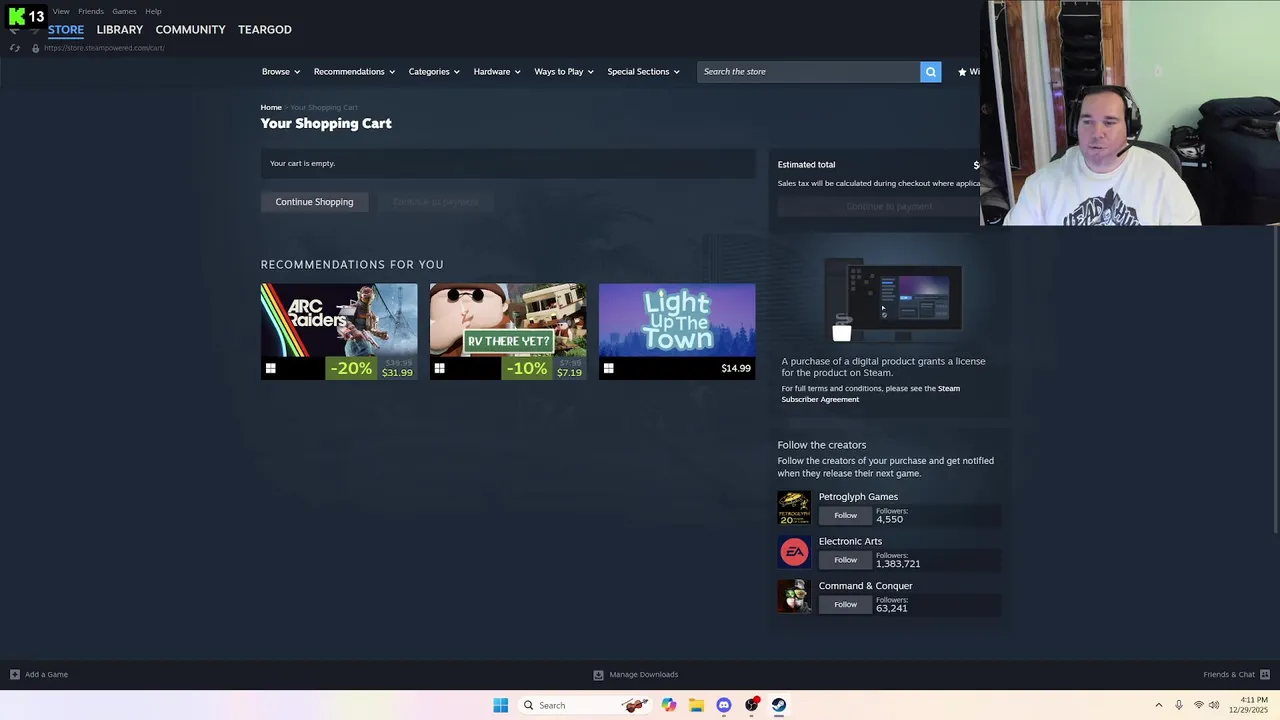Click Windows platform icon on Light Up The Town

pos(608,368)
